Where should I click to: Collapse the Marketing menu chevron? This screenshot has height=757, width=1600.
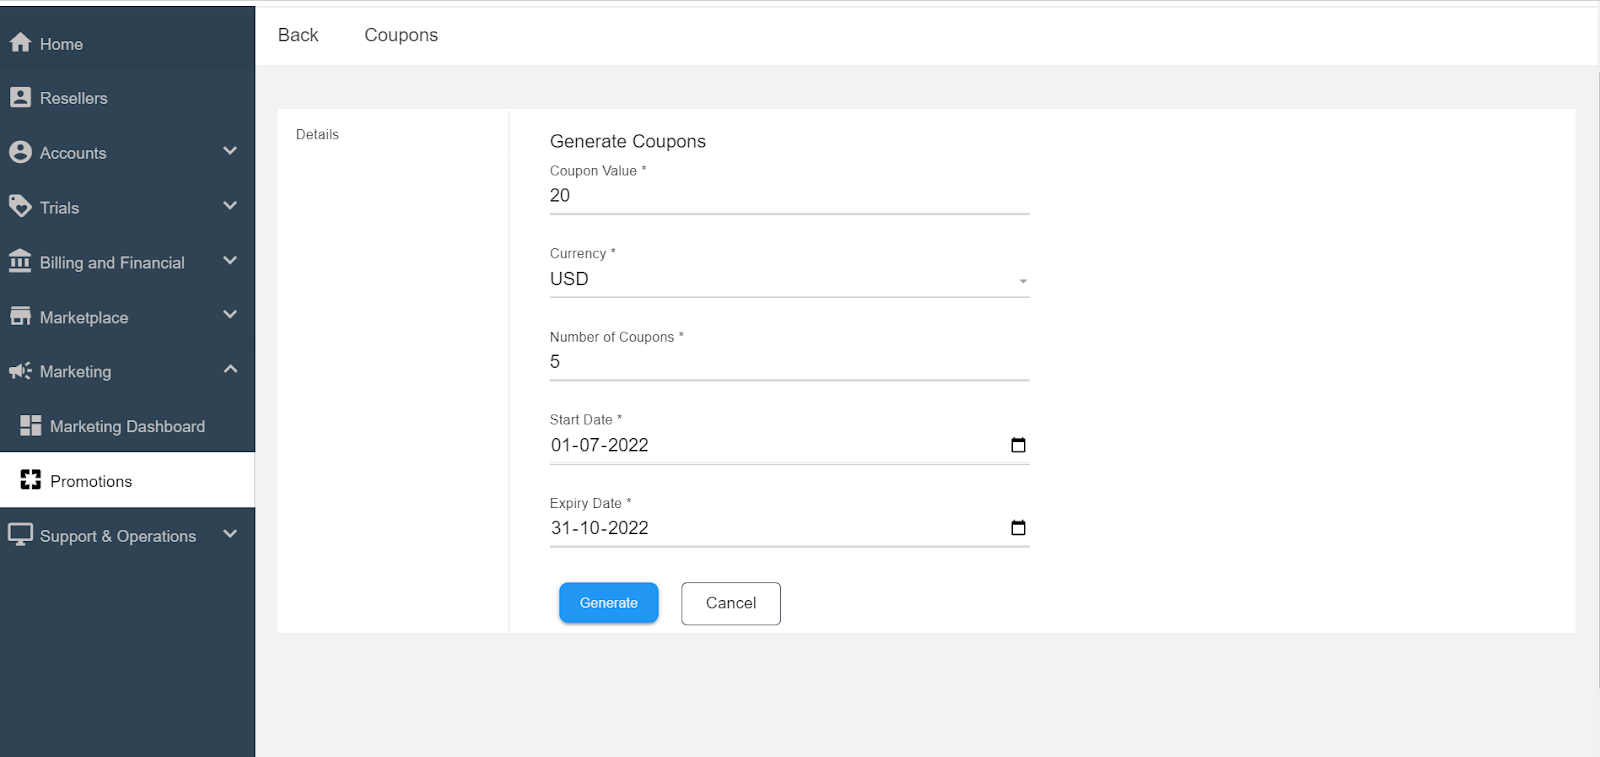230,369
